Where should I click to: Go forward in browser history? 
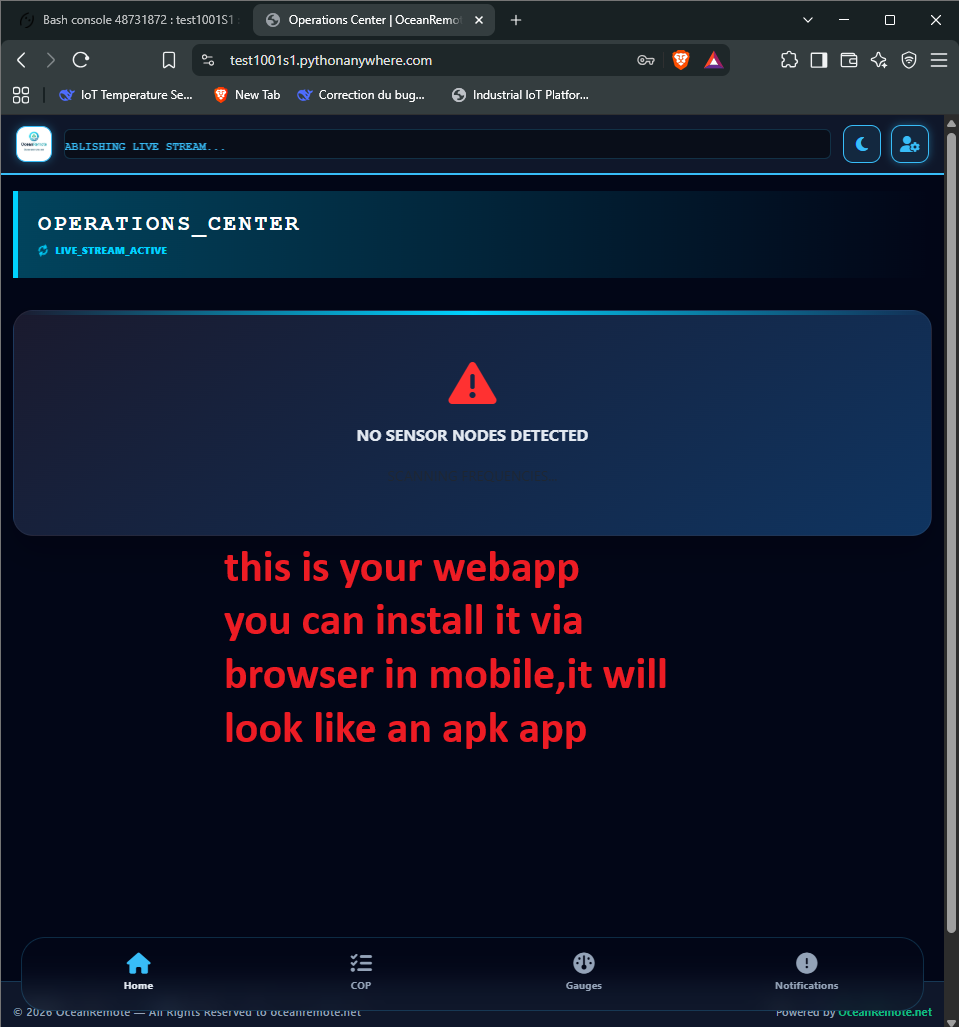[50, 60]
